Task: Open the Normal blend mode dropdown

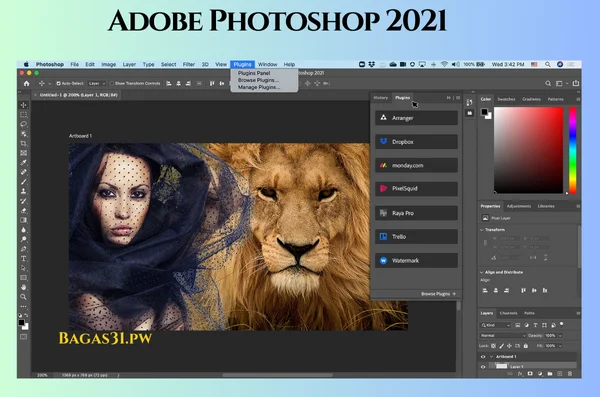Action: (503, 335)
